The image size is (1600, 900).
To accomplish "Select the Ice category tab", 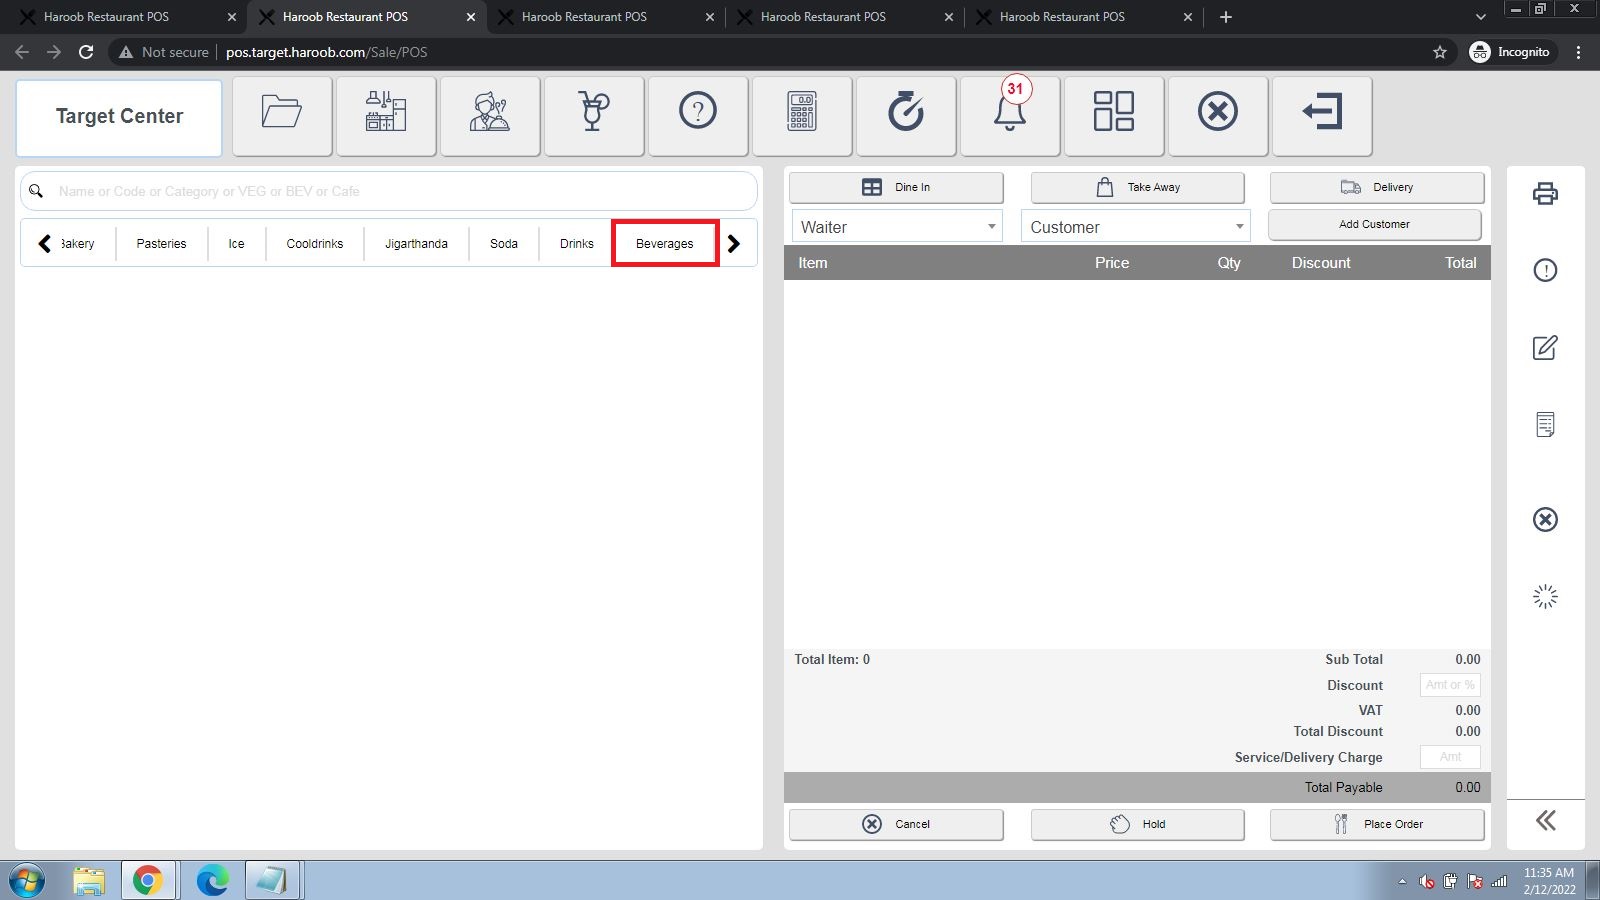I will (x=236, y=243).
